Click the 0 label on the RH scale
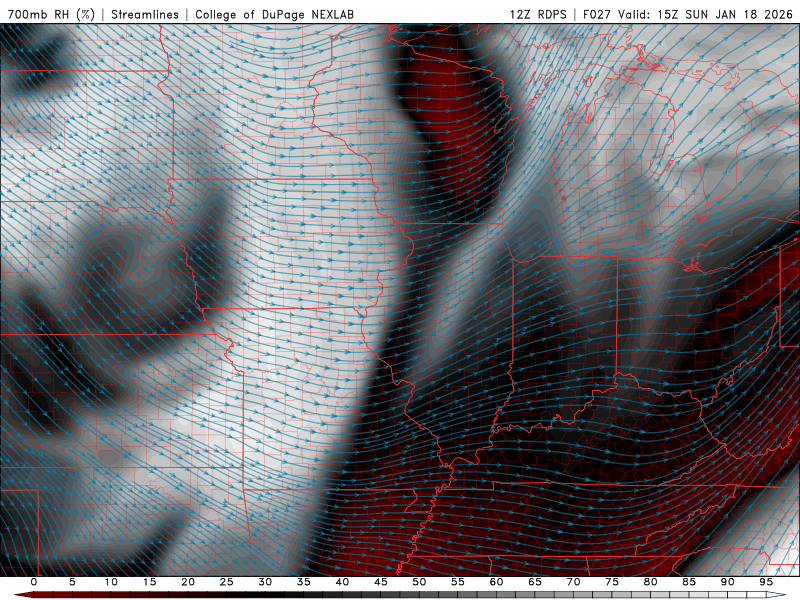800x600 pixels. click(x=34, y=582)
